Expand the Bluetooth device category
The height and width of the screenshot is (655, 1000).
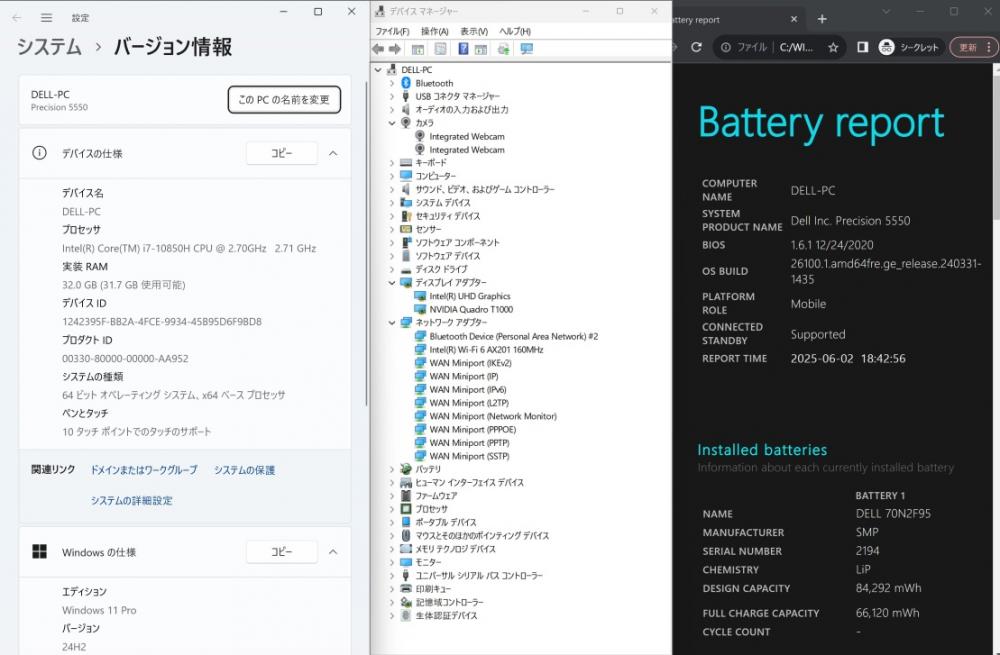pos(392,83)
